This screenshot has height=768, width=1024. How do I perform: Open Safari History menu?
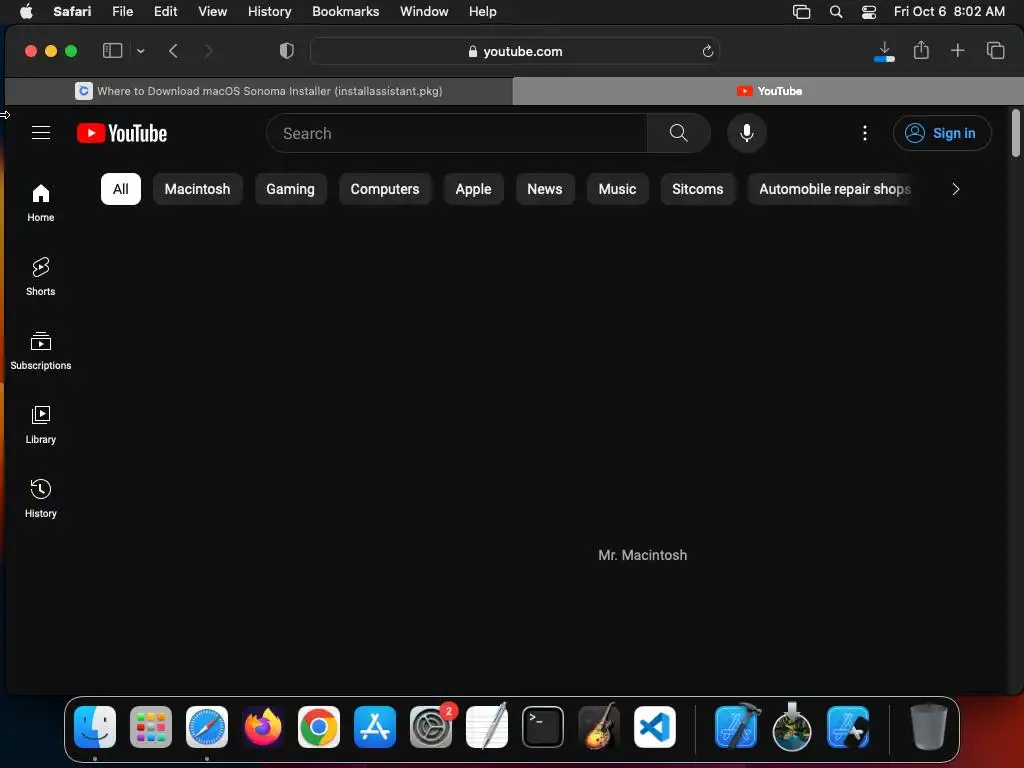pyautogui.click(x=269, y=12)
